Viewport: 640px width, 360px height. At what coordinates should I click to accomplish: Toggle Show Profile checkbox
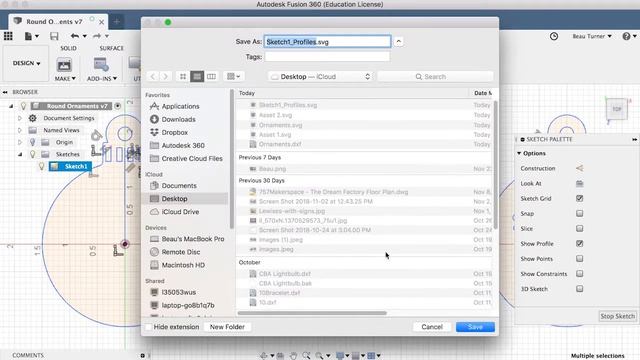(x=580, y=244)
